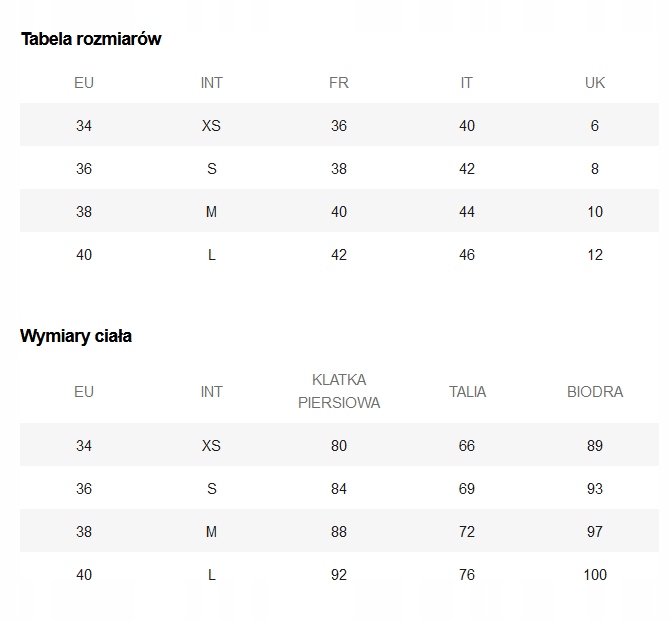The image size is (672, 621).
Task: Click waist measurement 69 cell
Action: coord(467,489)
